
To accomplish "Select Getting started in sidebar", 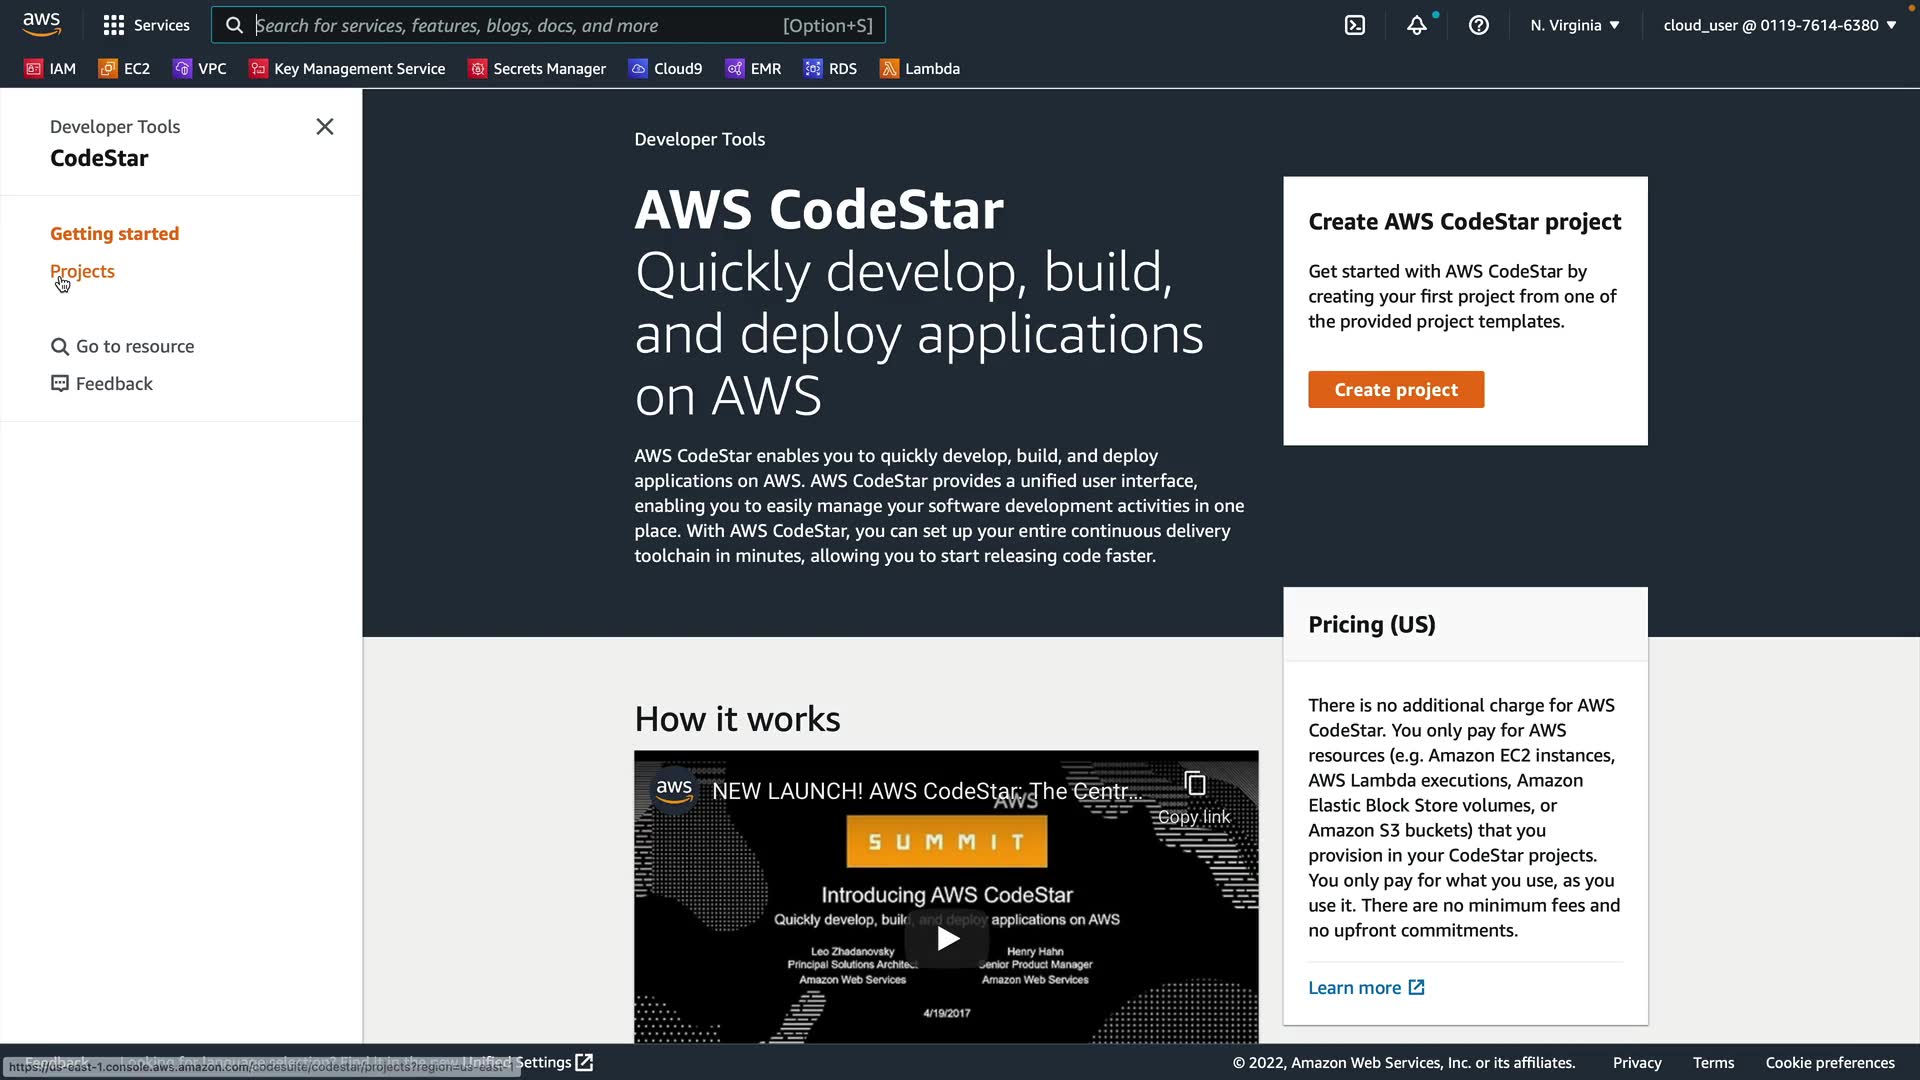I will click(114, 233).
